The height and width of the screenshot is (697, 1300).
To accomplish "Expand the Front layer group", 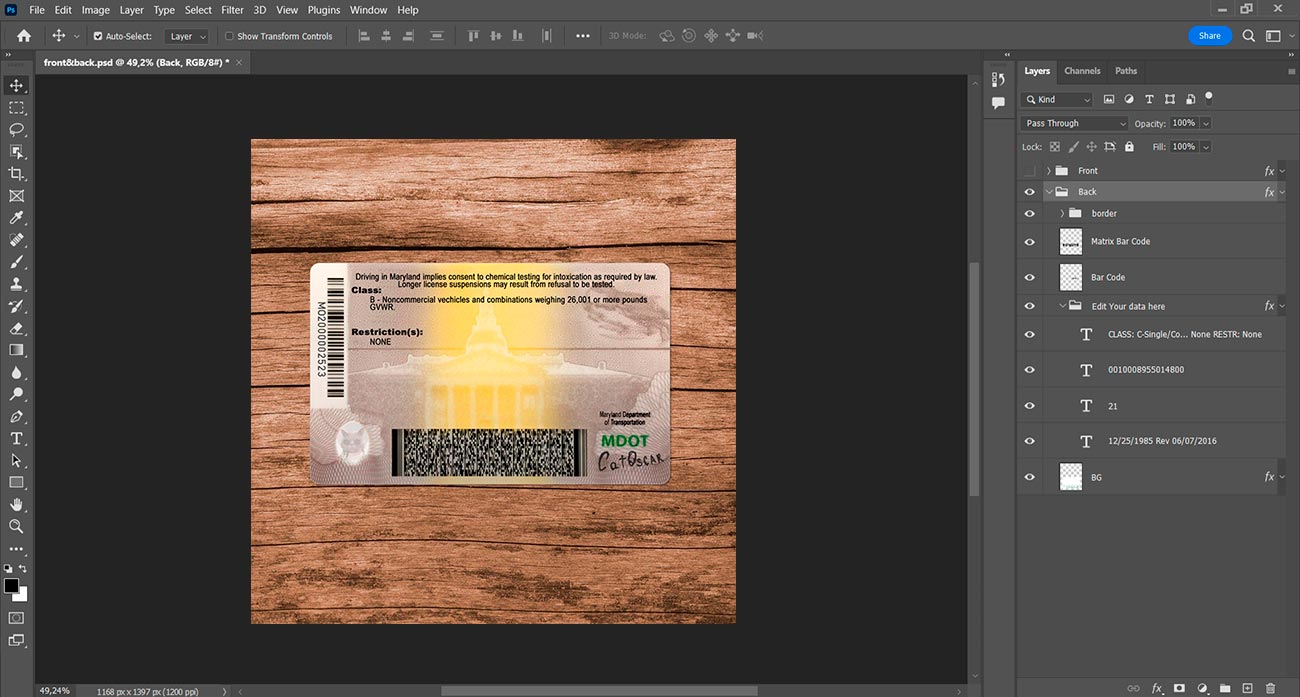I will (1048, 171).
